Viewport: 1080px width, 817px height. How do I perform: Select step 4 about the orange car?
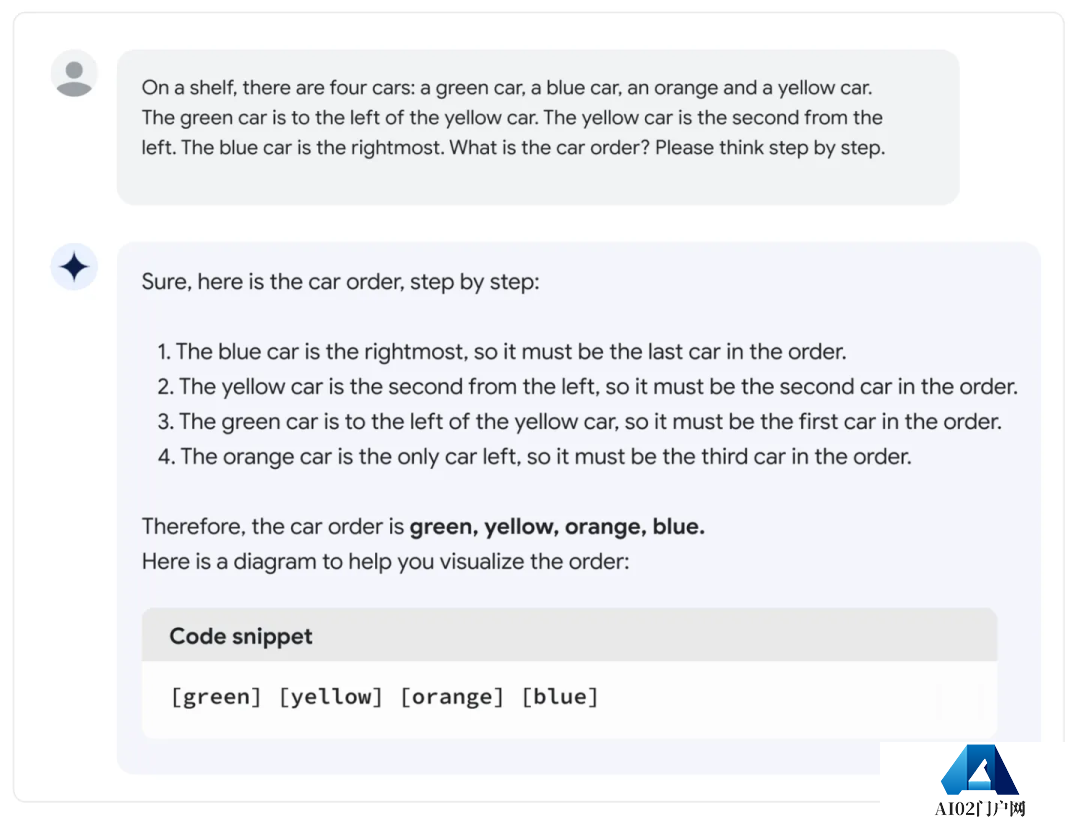pyautogui.click(x=534, y=457)
